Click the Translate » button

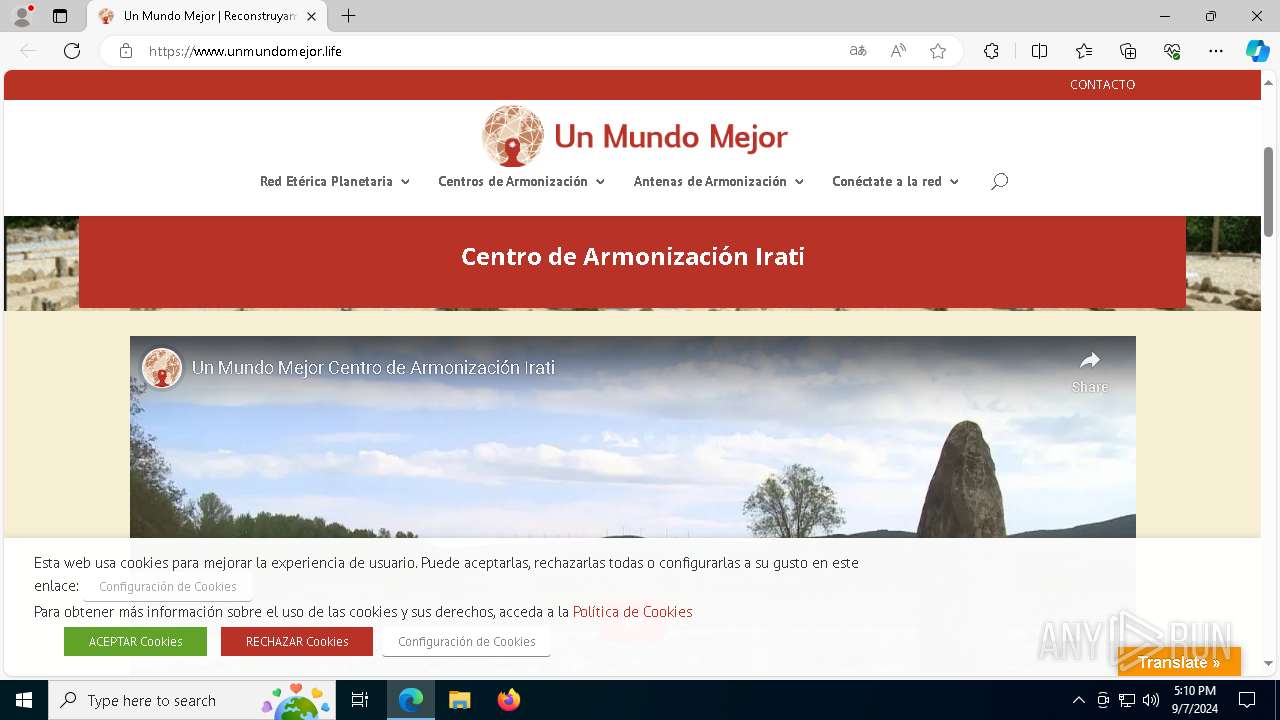1179,662
